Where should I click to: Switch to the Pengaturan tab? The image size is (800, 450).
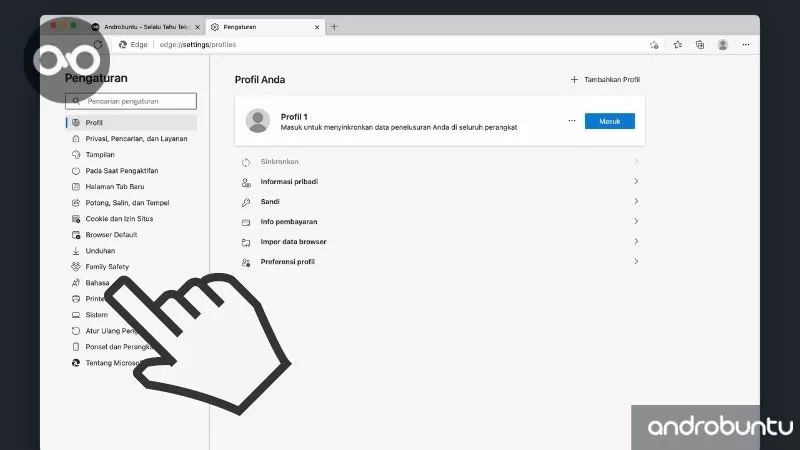coord(264,27)
